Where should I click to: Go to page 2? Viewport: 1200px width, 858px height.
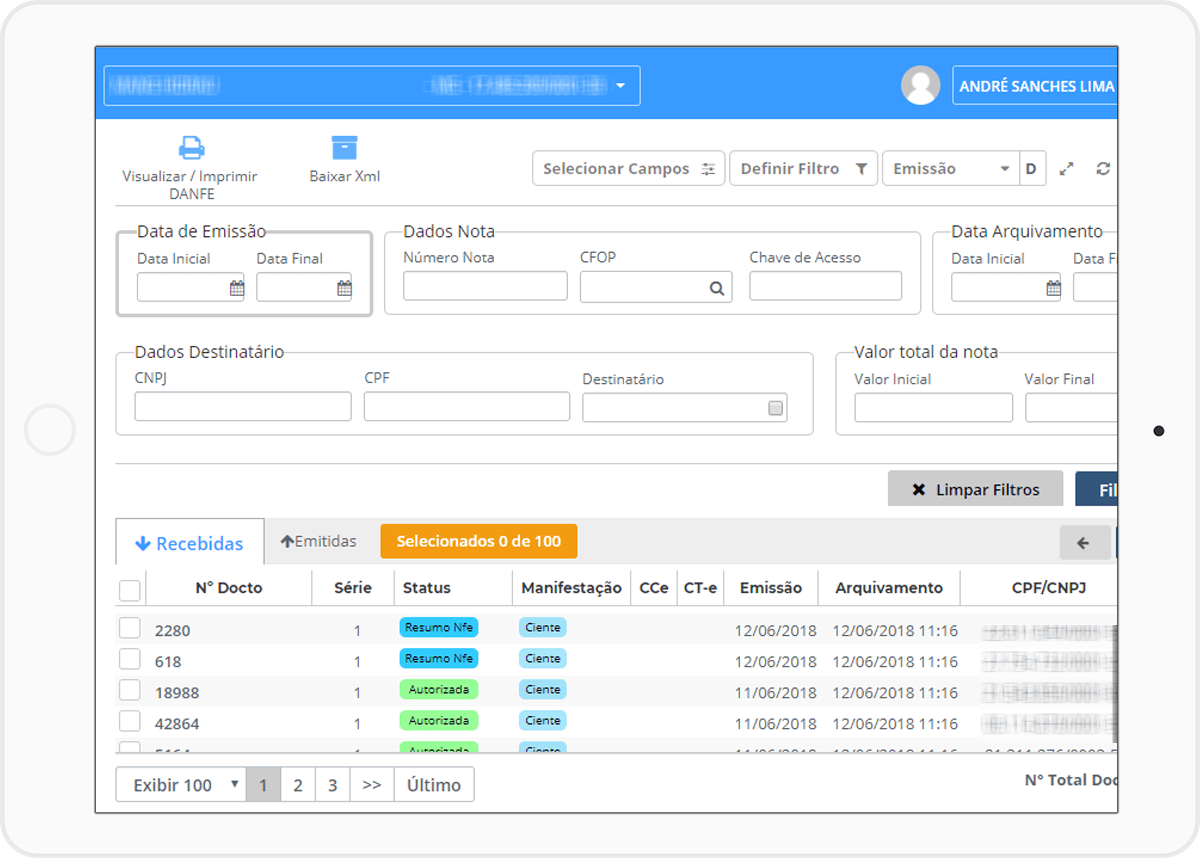[298, 785]
